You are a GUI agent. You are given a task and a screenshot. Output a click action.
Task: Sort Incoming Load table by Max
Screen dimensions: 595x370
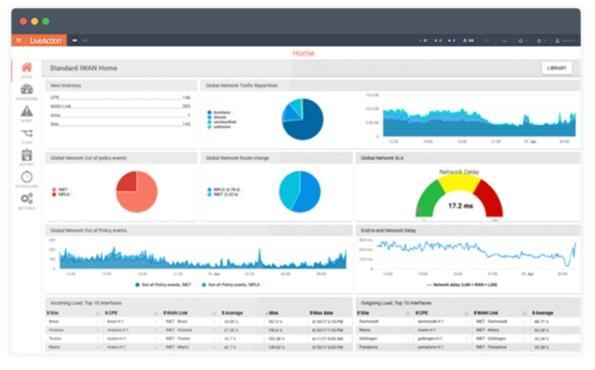[272, 313]
